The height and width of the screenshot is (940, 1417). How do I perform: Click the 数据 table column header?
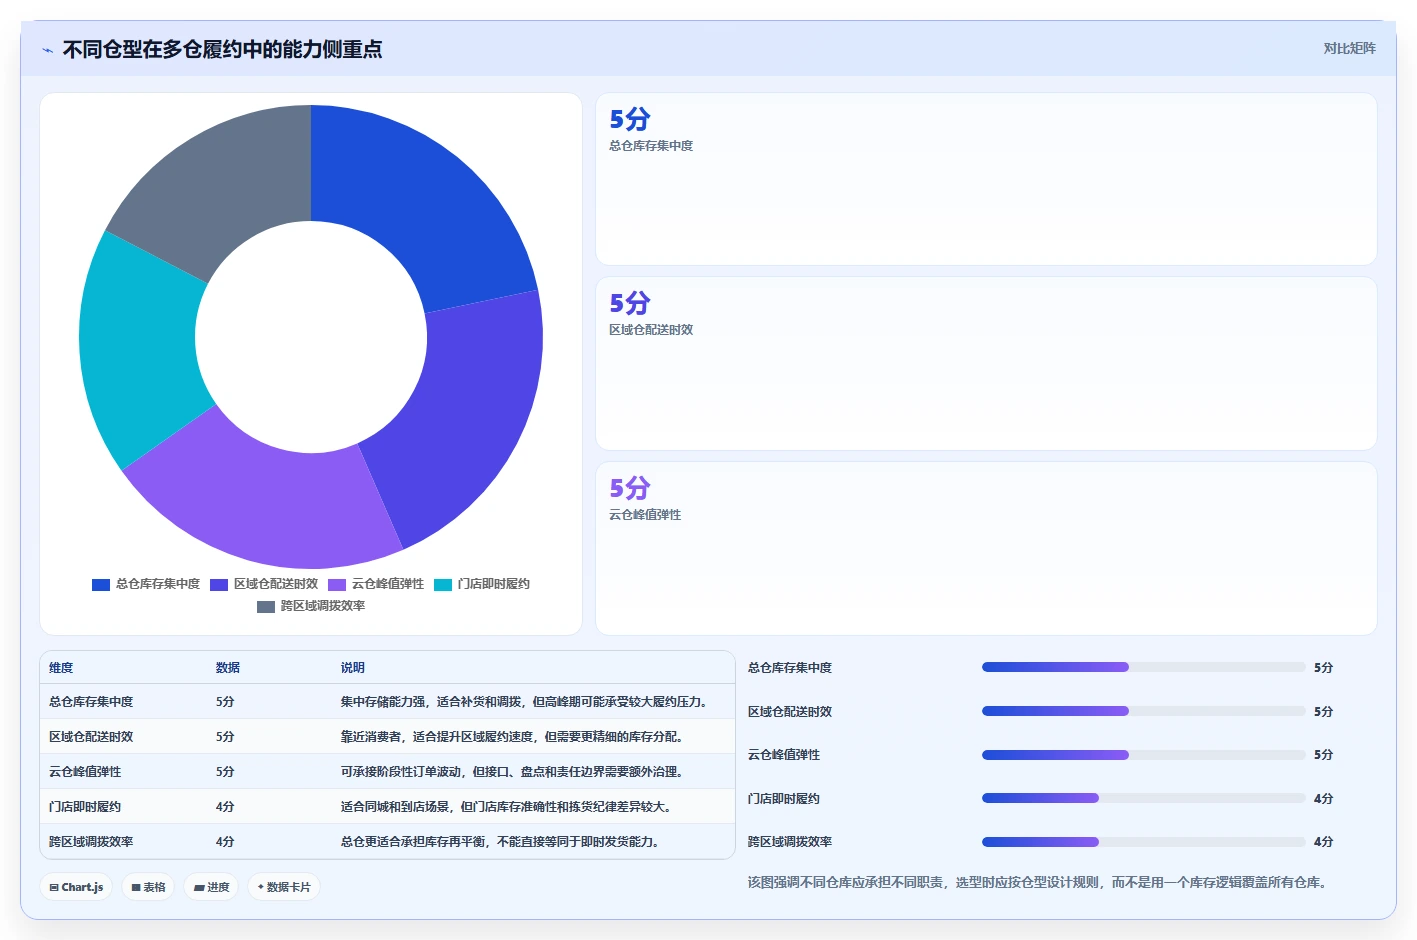coord(228,668)
